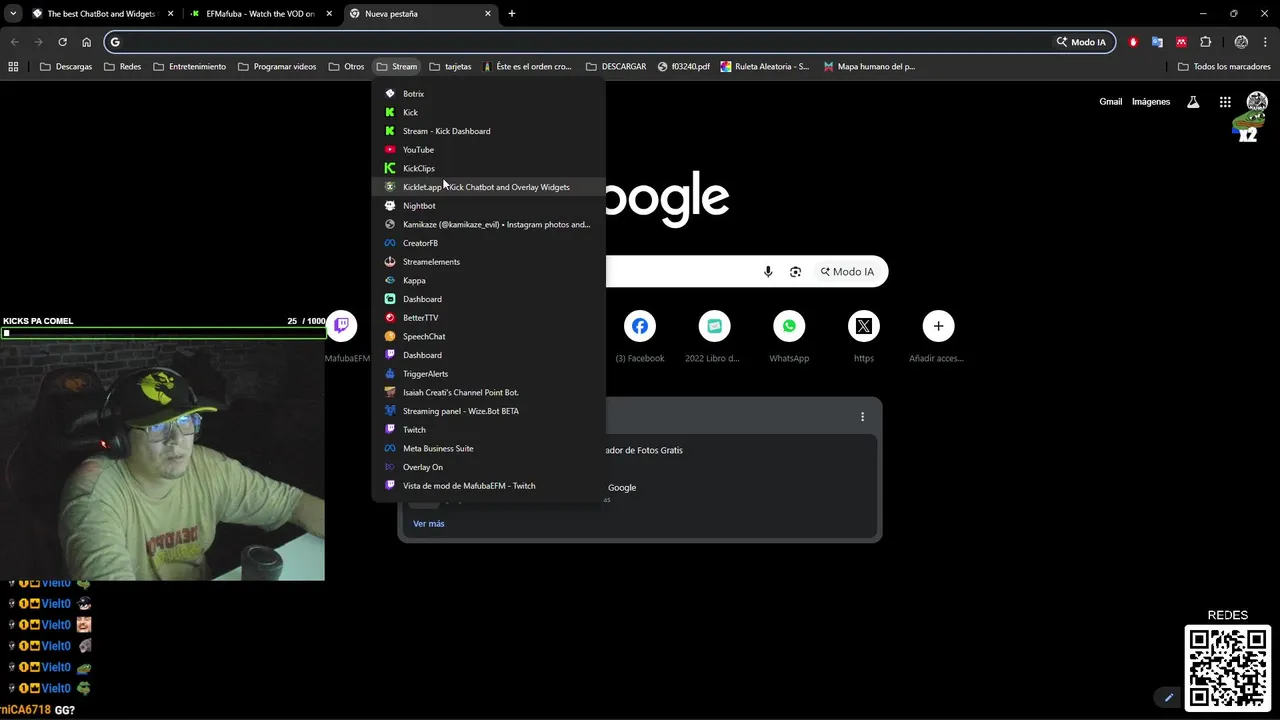This screenshot has width=1280, height=720.
Task: Open Meta Business Suite bookmark
Action: (488, 448)
